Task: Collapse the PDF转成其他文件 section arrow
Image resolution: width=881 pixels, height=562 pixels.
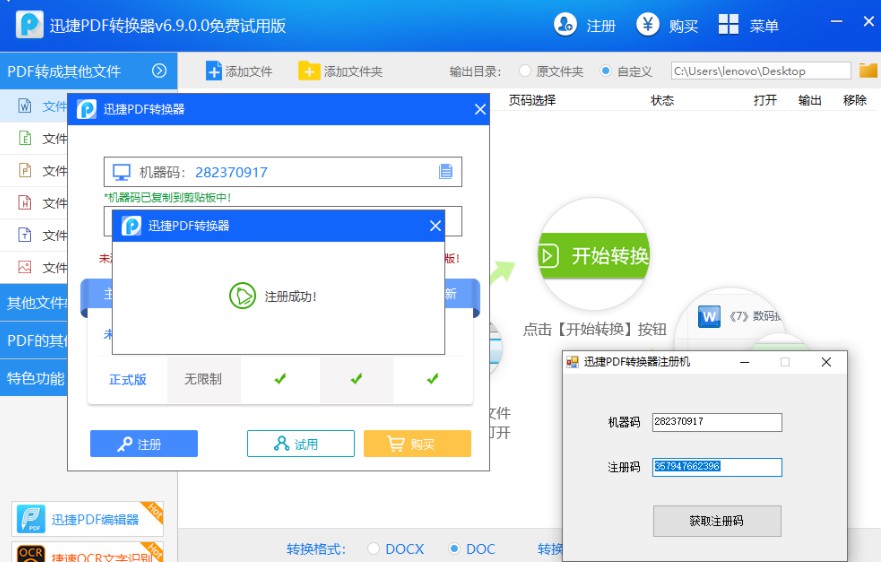Action: click(159, 71)
